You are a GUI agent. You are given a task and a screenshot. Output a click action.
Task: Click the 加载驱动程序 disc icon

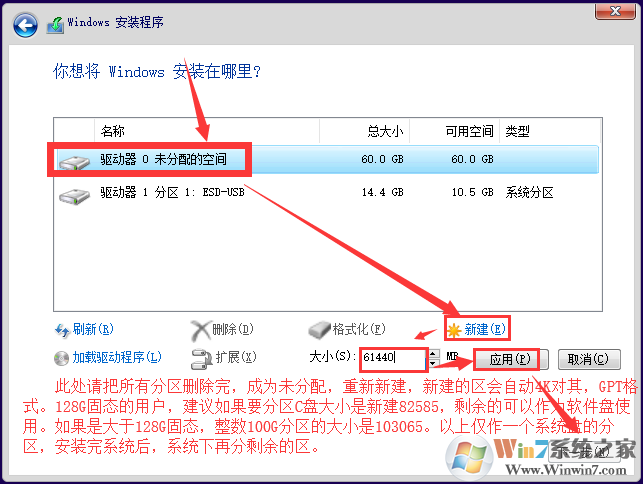62,357
